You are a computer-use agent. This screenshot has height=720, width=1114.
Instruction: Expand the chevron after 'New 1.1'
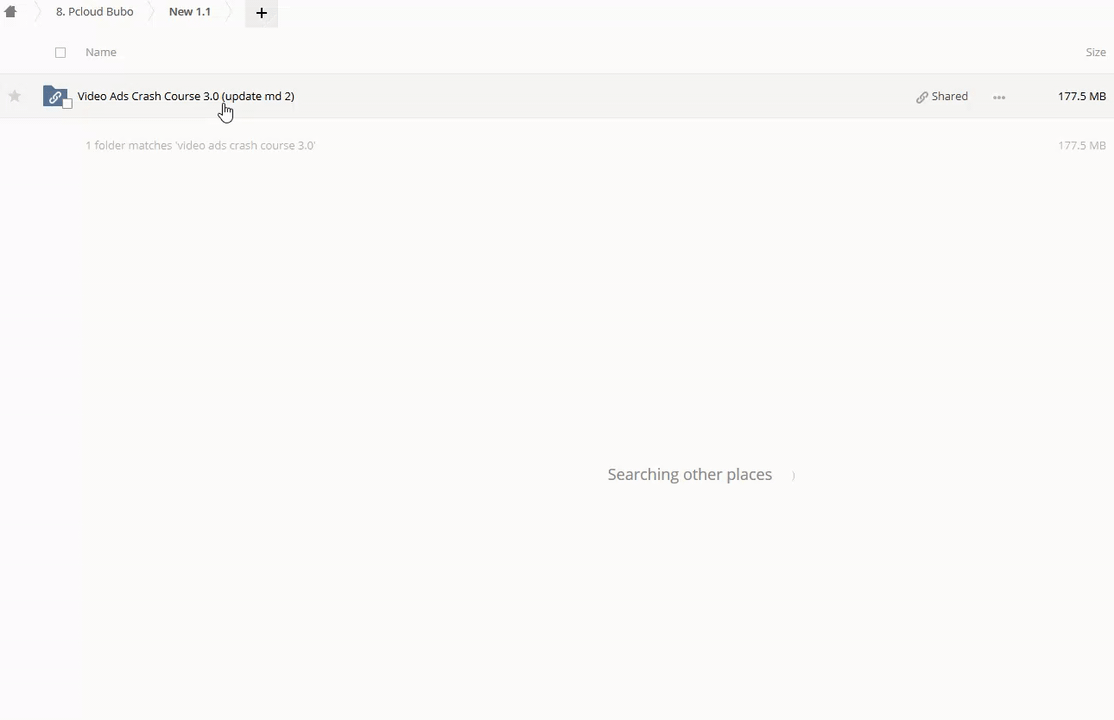pos(228,13)
